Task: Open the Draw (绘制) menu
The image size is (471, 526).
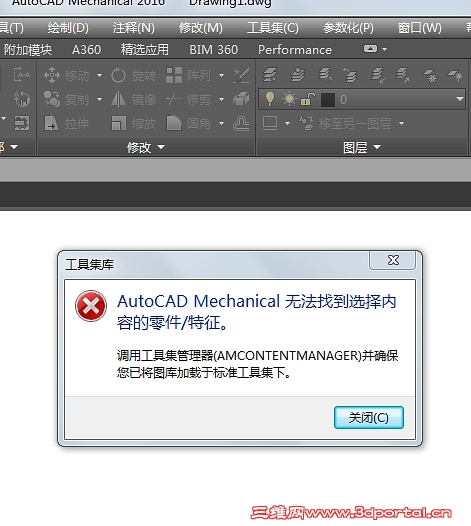Action: click(x=68, y=28)
